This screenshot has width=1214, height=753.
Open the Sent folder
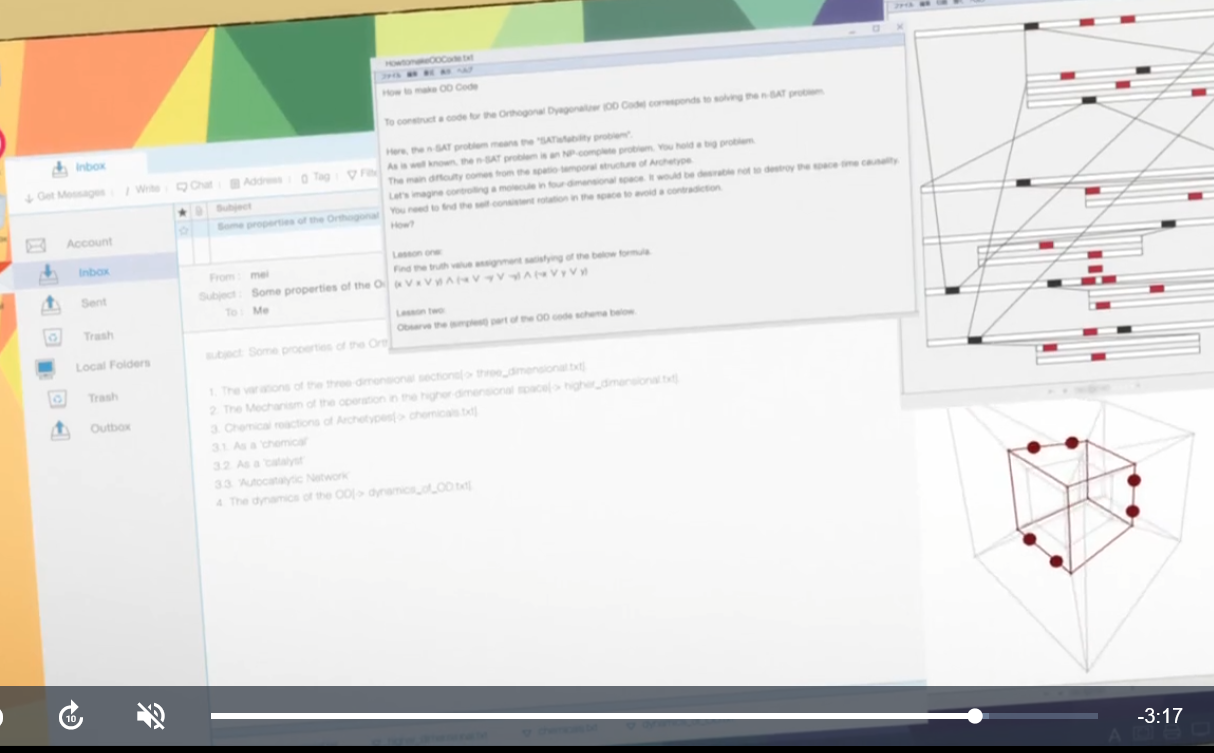(94, 302)
